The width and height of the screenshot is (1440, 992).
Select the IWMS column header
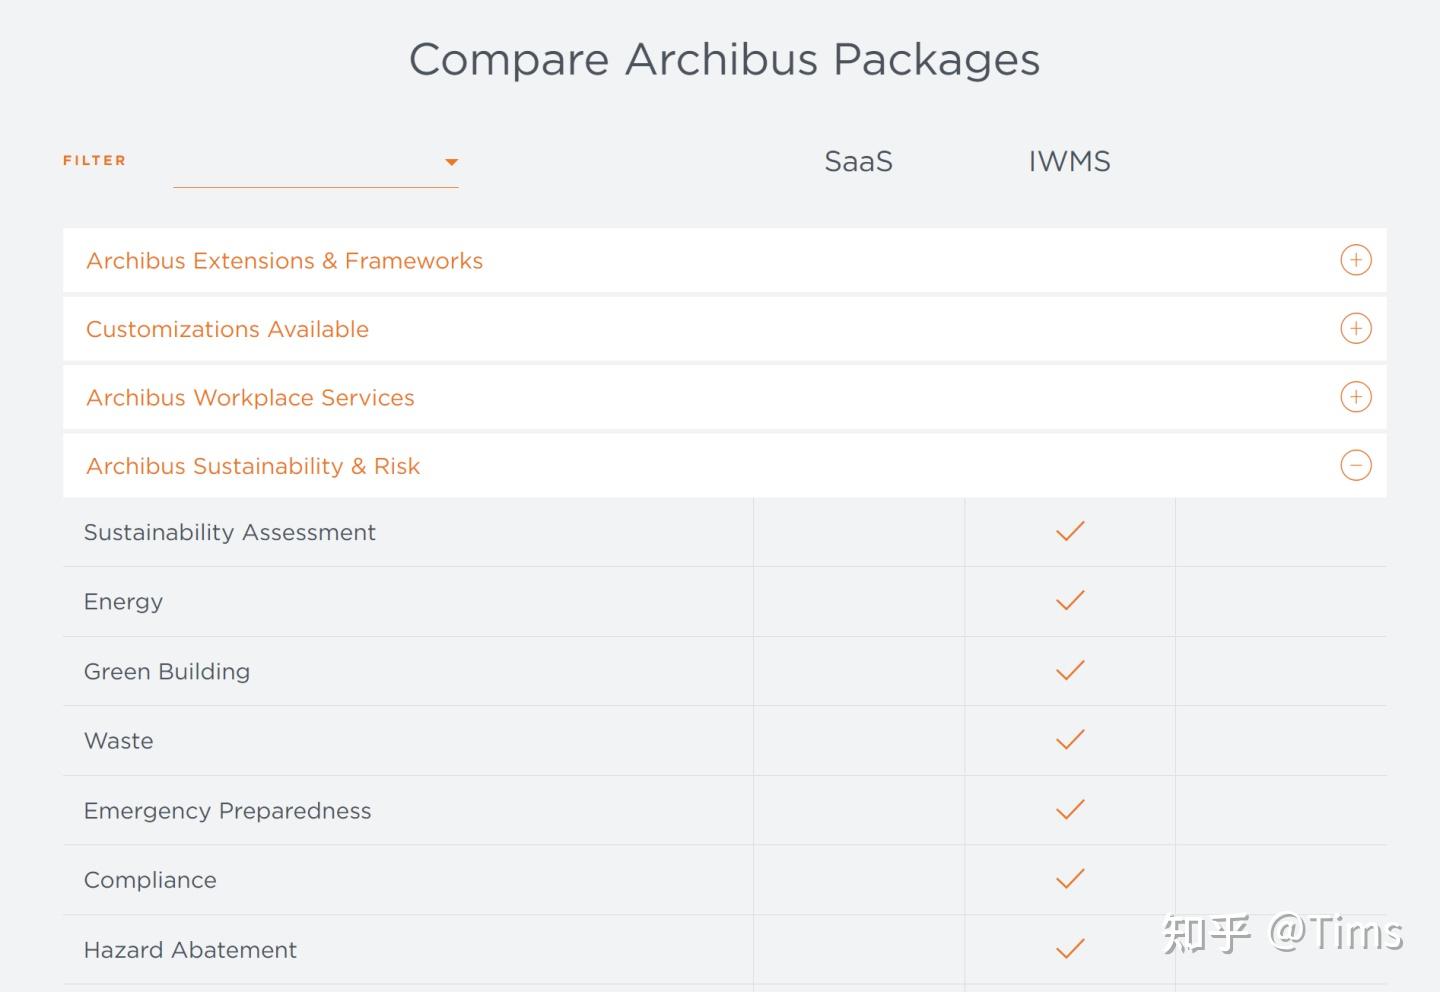pos(1069,161)
